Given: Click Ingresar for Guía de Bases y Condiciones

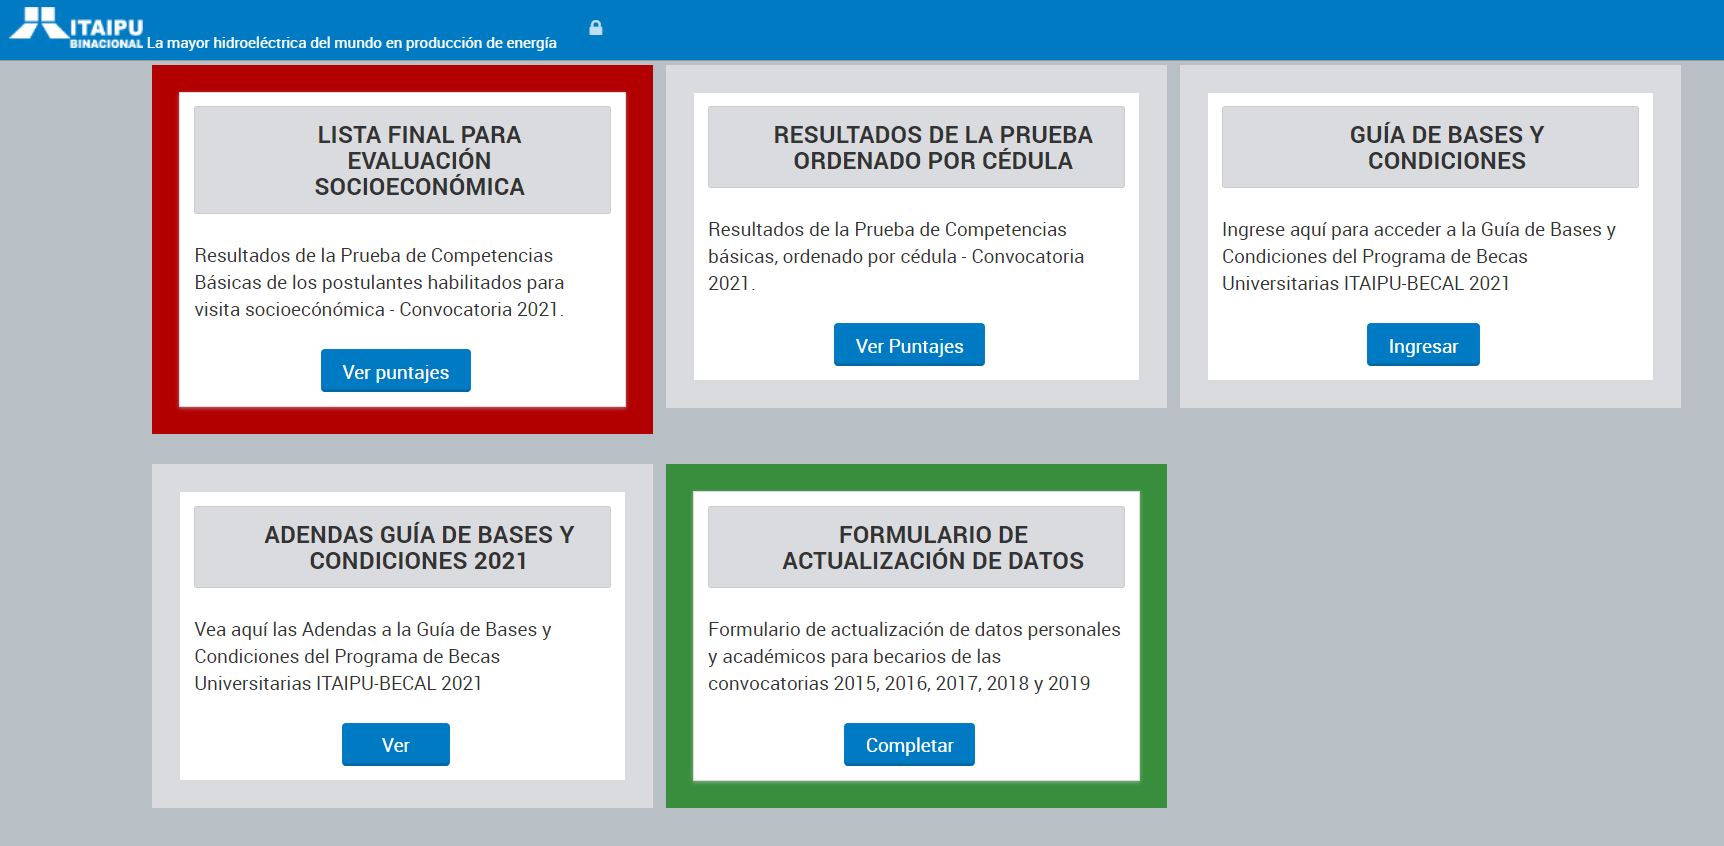Looking at the screenshot, I should [x=1423, y=345].
